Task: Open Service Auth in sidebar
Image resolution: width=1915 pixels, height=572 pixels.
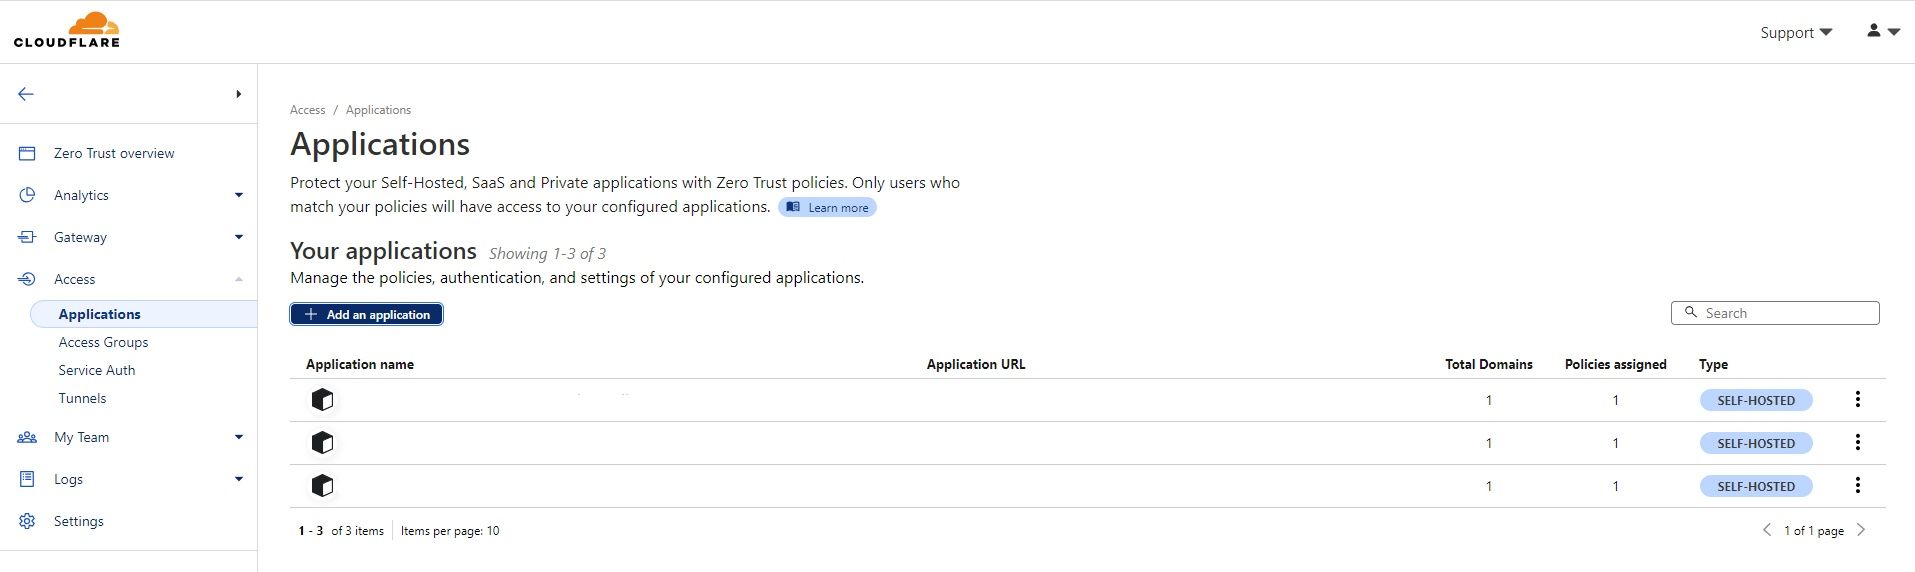Action: tap(97, 370)
